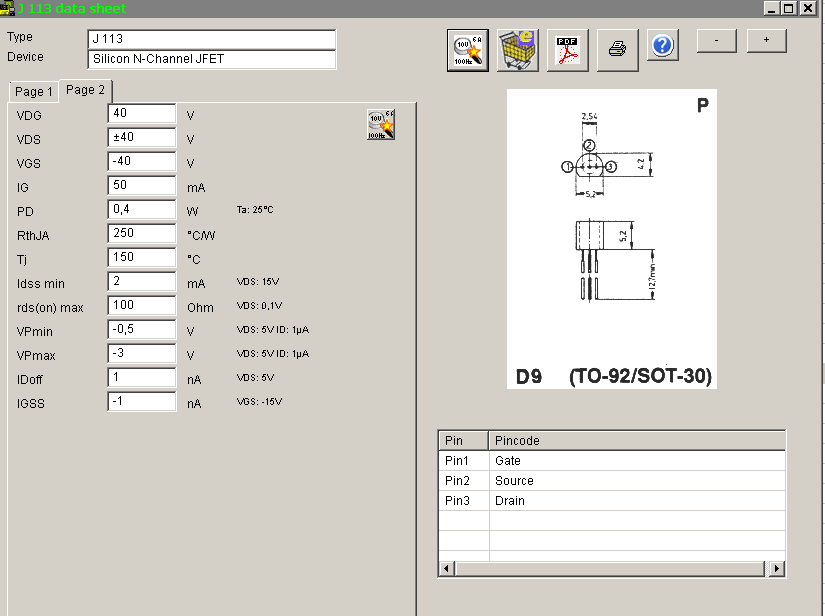Image resolution: width=825 pixels, height=616 pixels.
Task: Click the VDG value field
Action: coord(142,113)
